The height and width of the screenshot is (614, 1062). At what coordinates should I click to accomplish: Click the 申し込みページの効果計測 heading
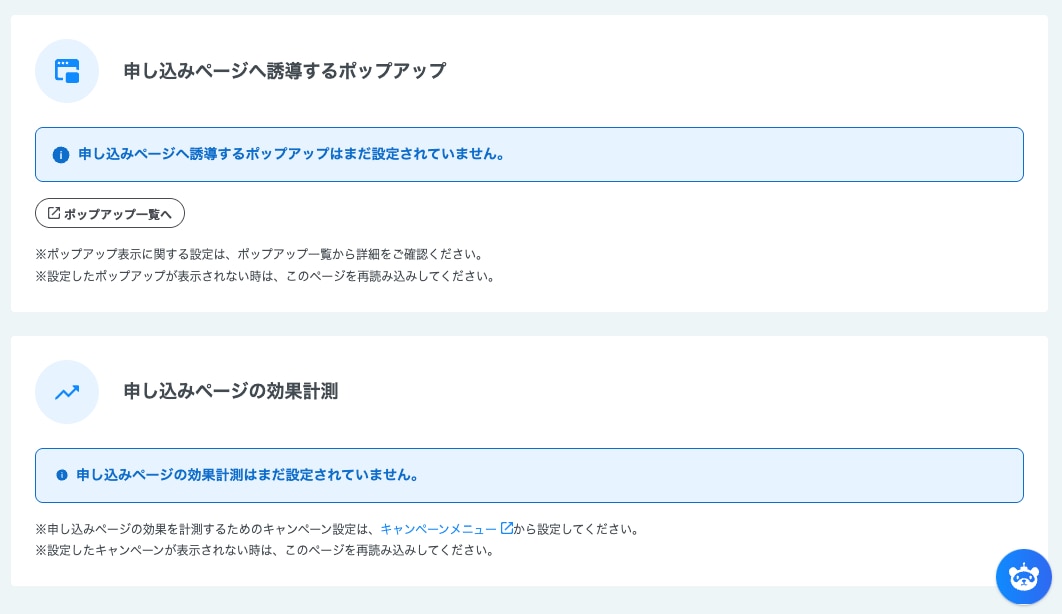pos(230,392)
